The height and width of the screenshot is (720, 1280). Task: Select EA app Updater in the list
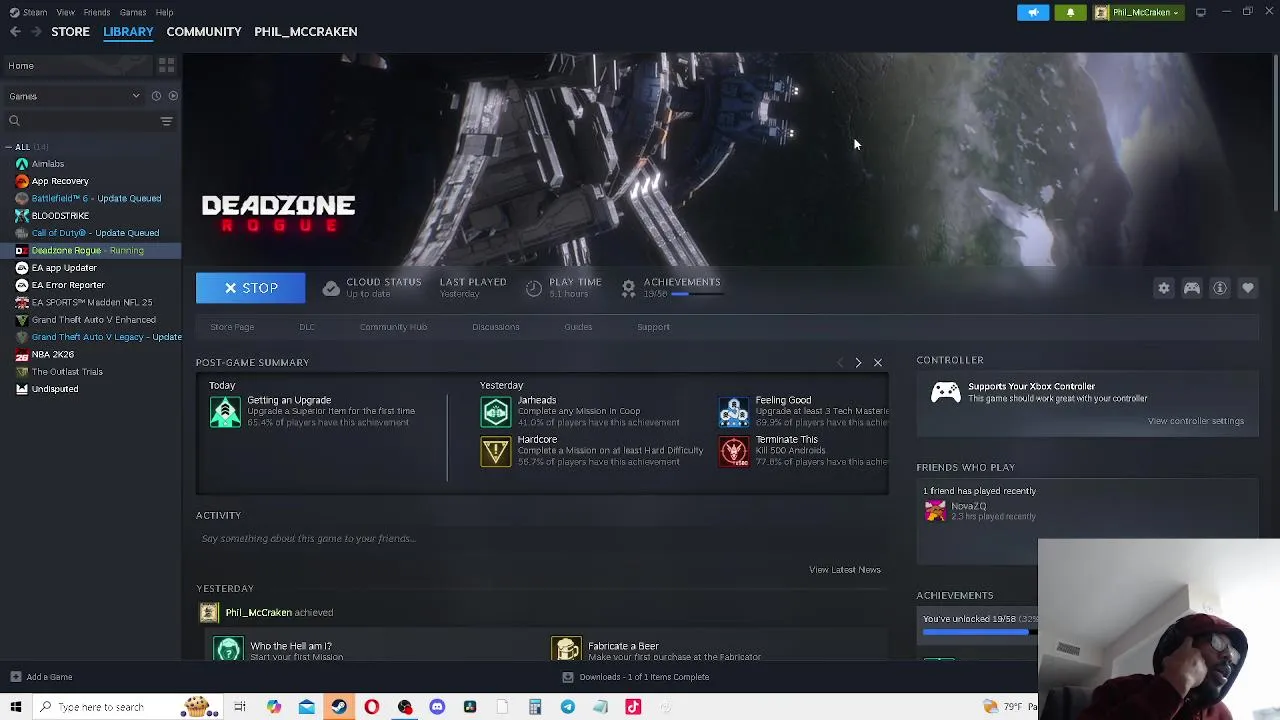point(64,268)
